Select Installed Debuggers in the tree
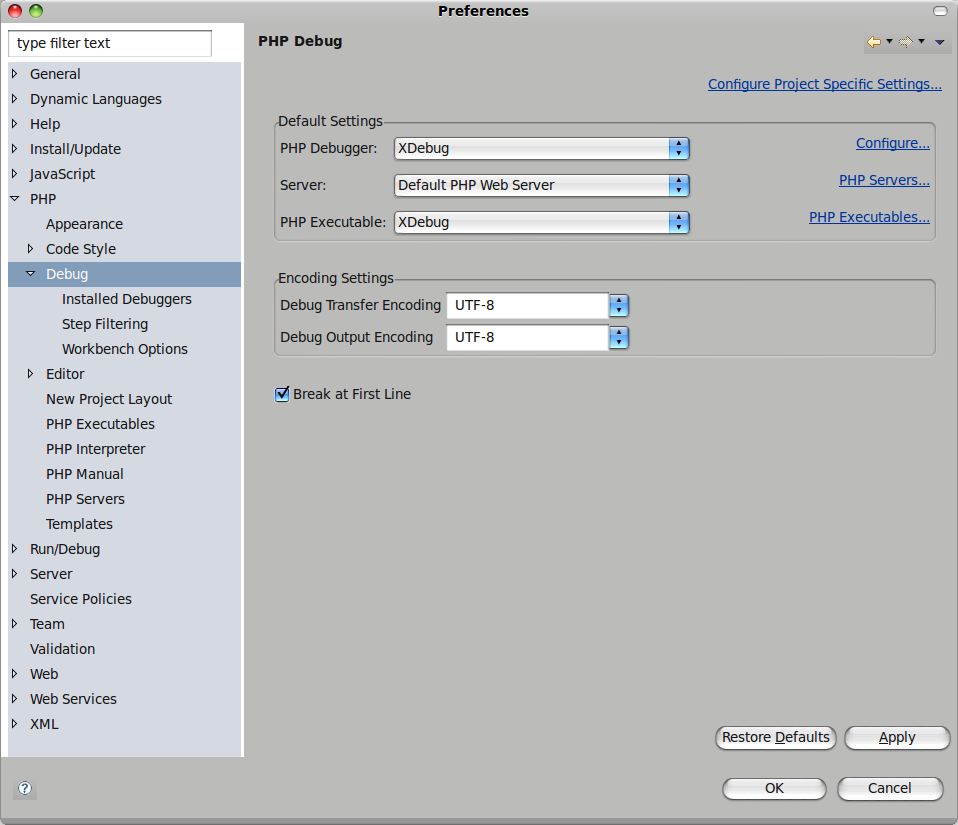958x825 pixels. [126, 299]
